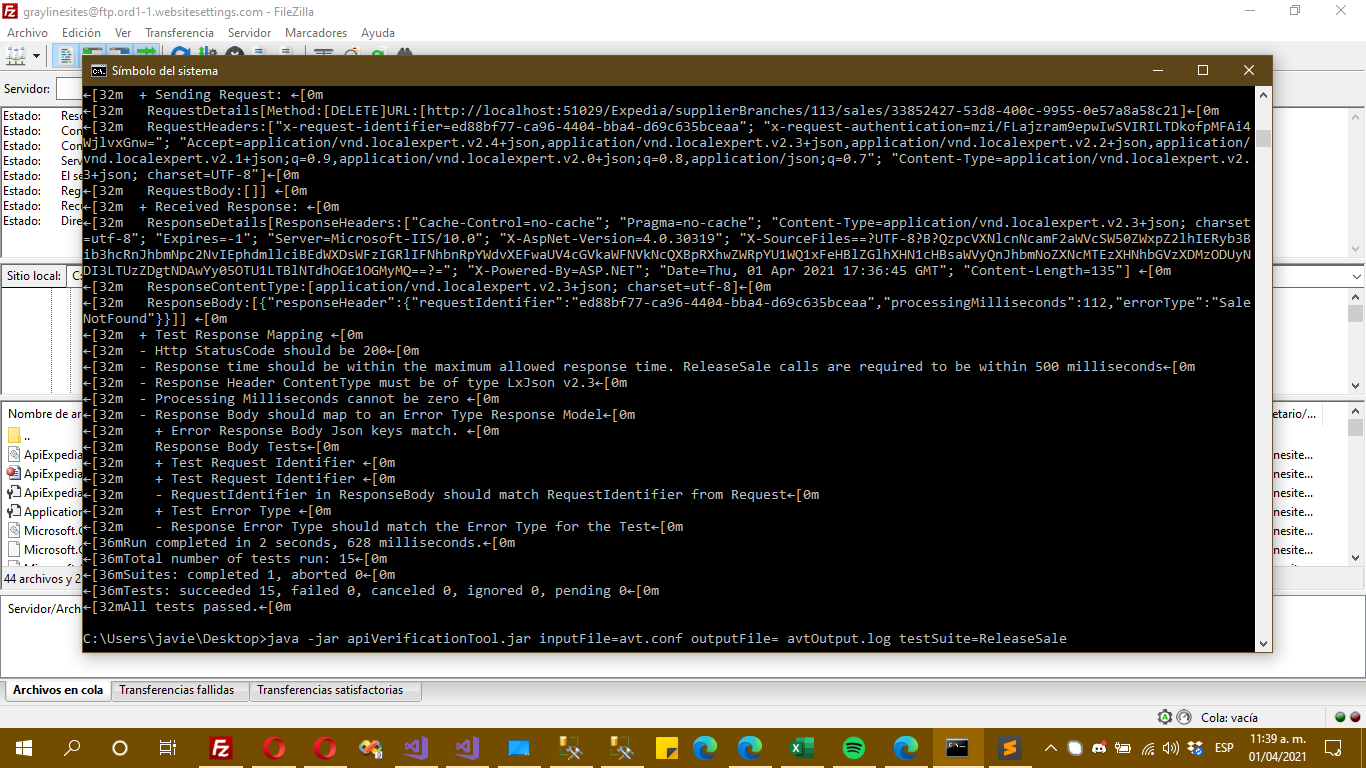Click Símbolo del sistema title bar icon

pos(99,71)
